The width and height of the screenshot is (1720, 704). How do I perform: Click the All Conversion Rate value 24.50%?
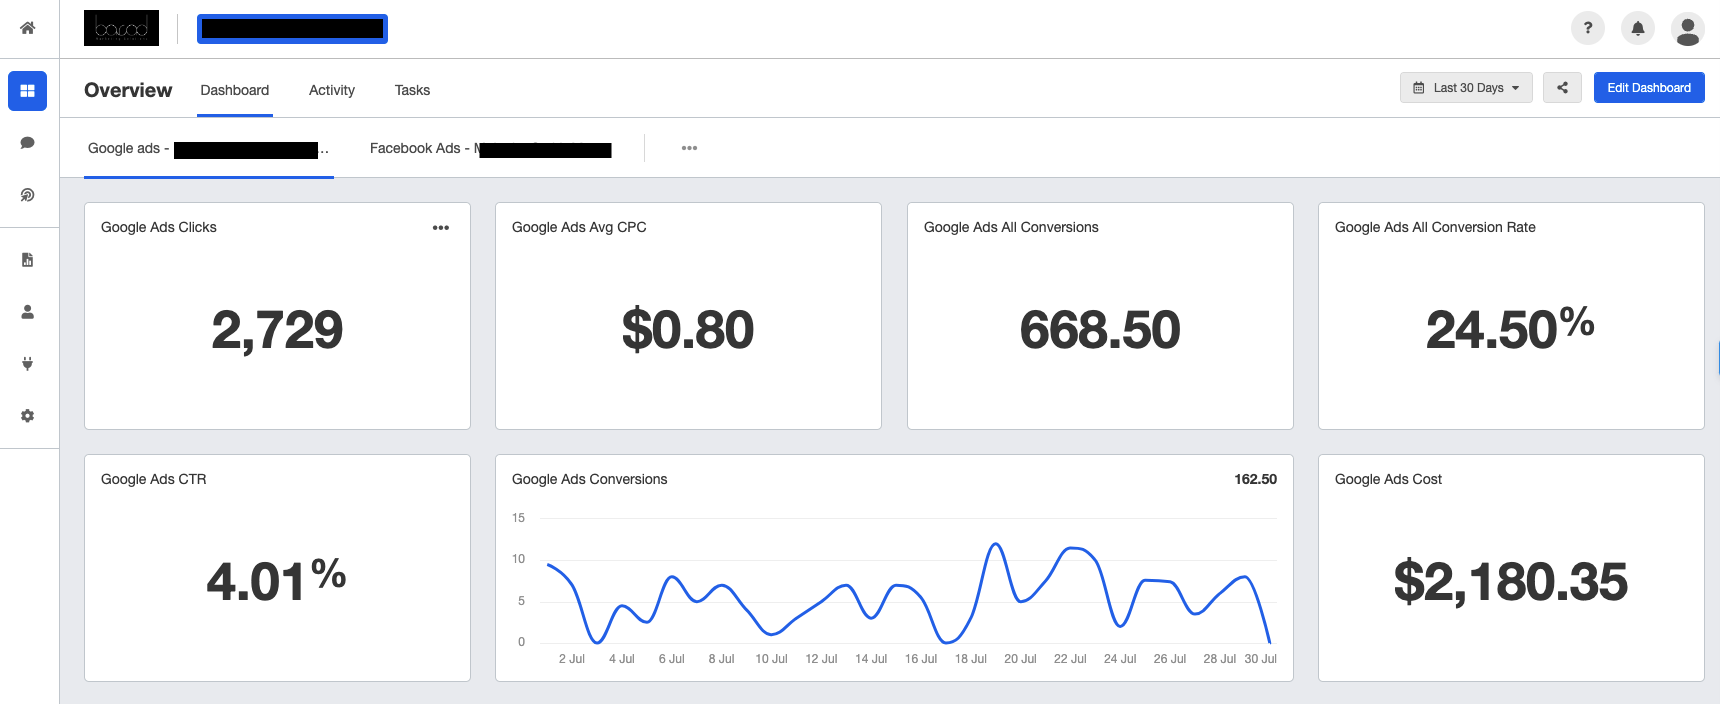pos(1510,328)
